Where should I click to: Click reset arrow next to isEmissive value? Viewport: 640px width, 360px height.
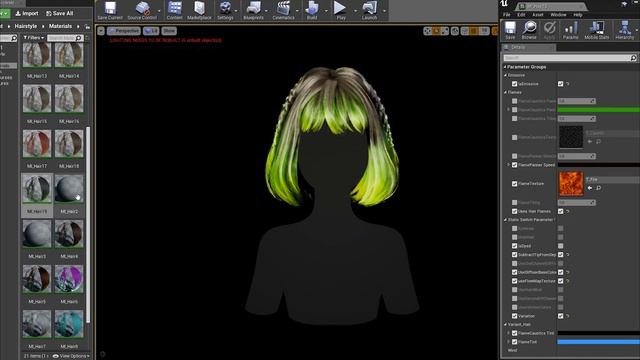pos(568,84)
